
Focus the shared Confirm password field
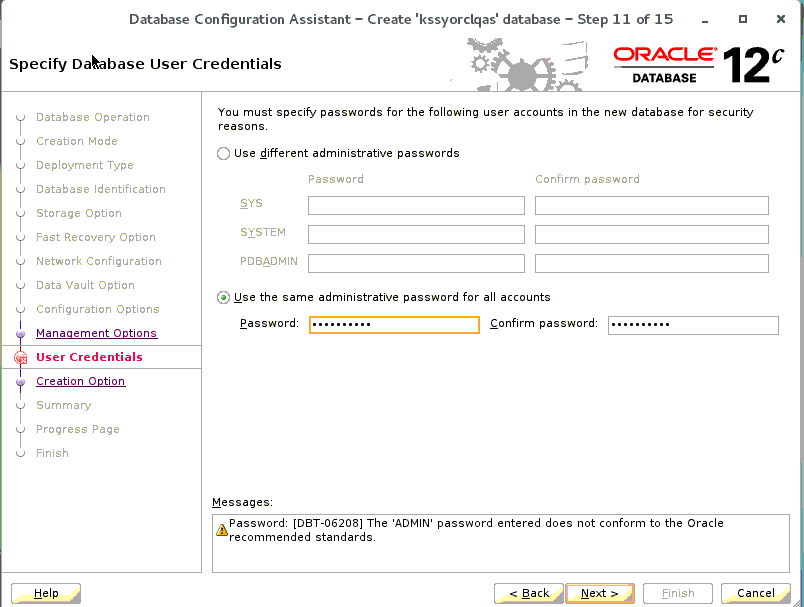tap(692, 325)
